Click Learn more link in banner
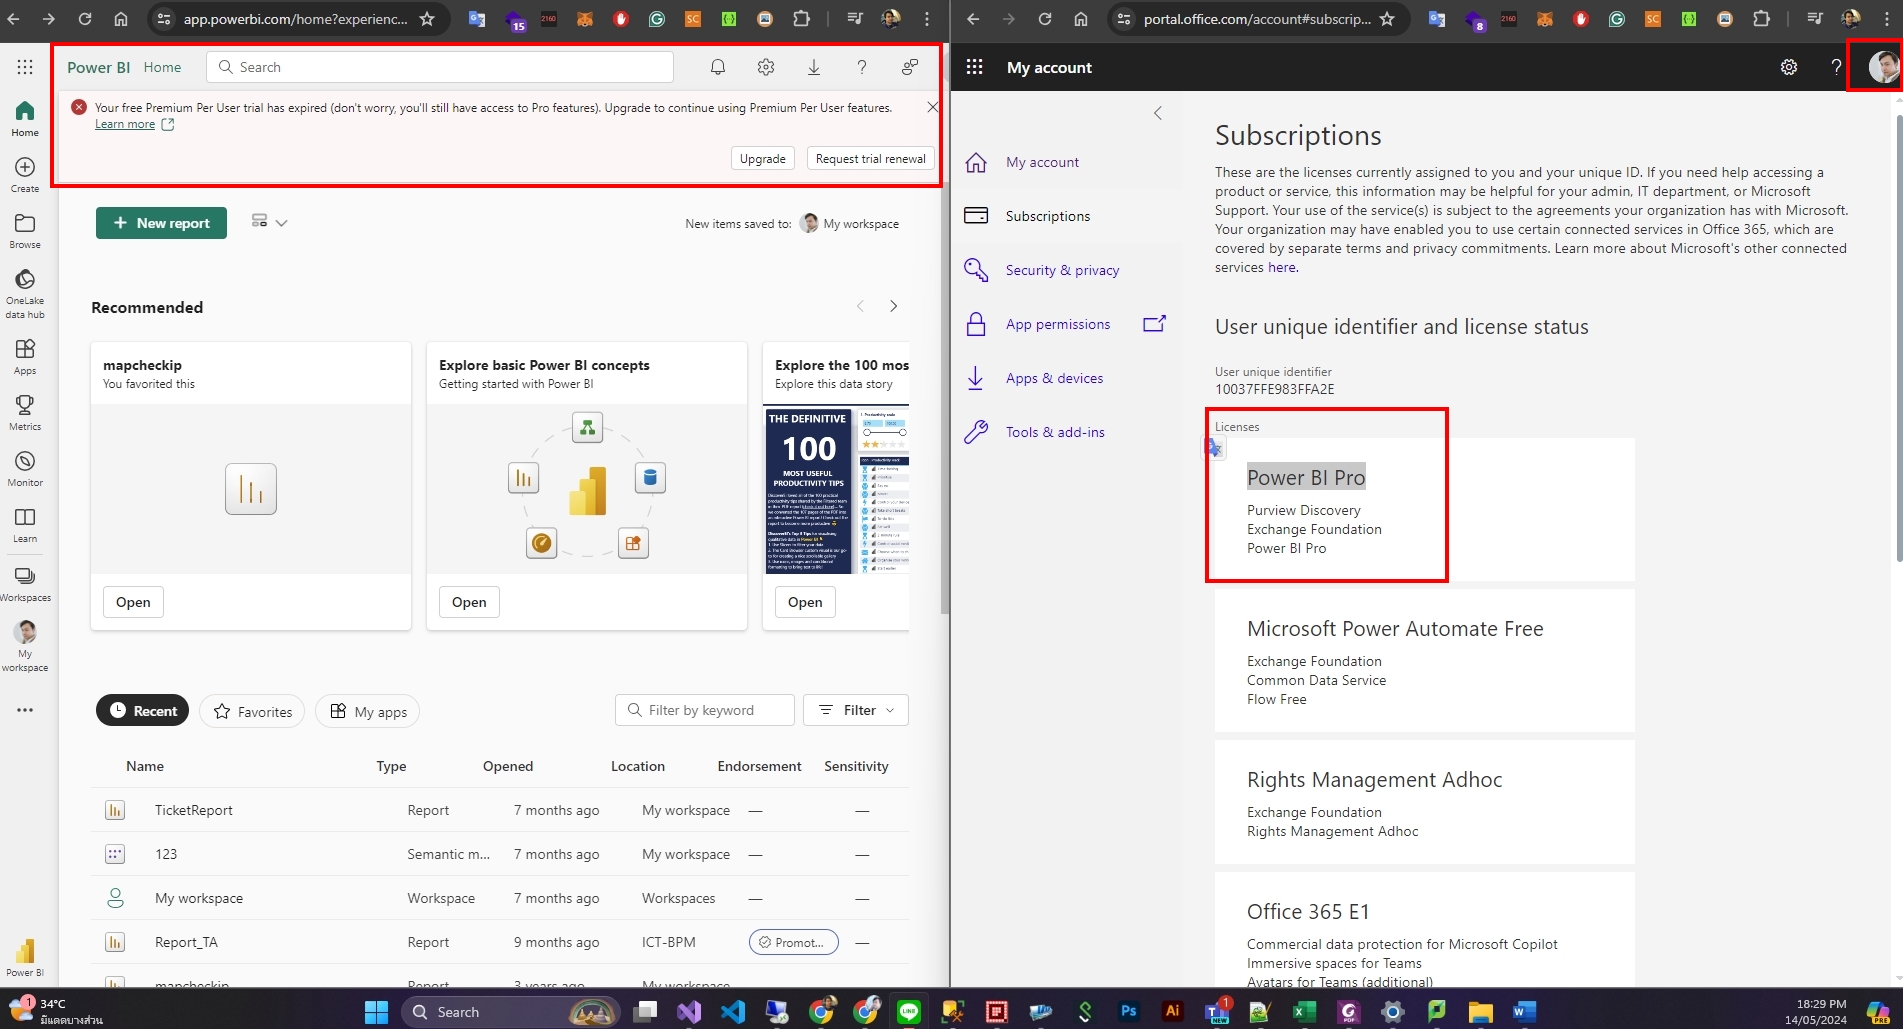The height and width of the screenshot is (1029, 1903). tap(125, 124)
